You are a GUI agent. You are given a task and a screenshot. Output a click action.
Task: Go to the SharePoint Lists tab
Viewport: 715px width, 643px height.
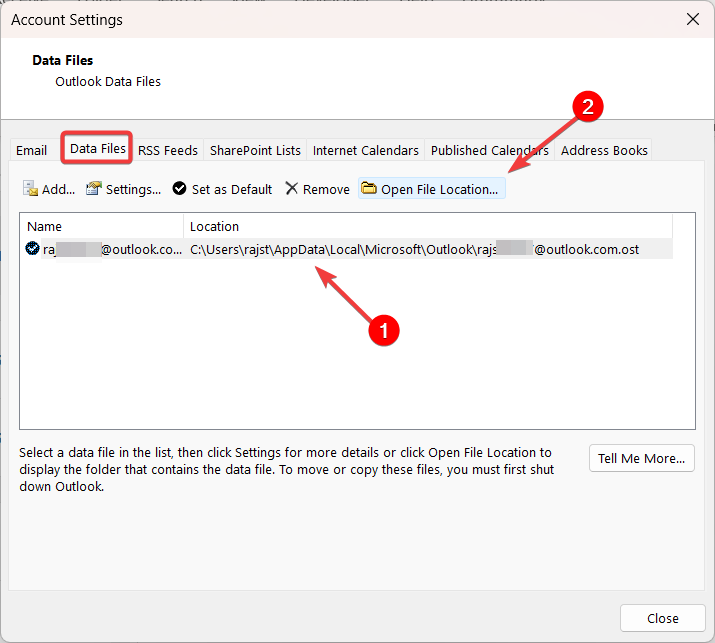coord(255,150)
